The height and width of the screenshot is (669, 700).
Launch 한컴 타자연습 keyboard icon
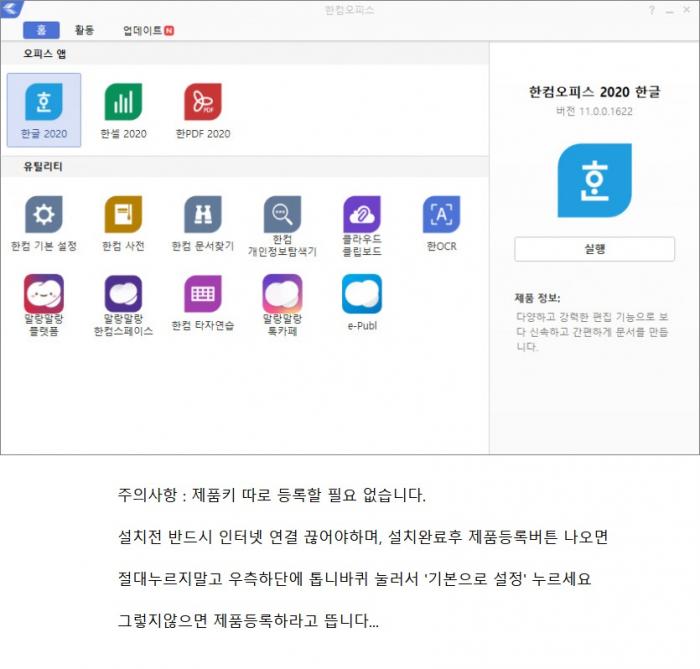[203, 294]
